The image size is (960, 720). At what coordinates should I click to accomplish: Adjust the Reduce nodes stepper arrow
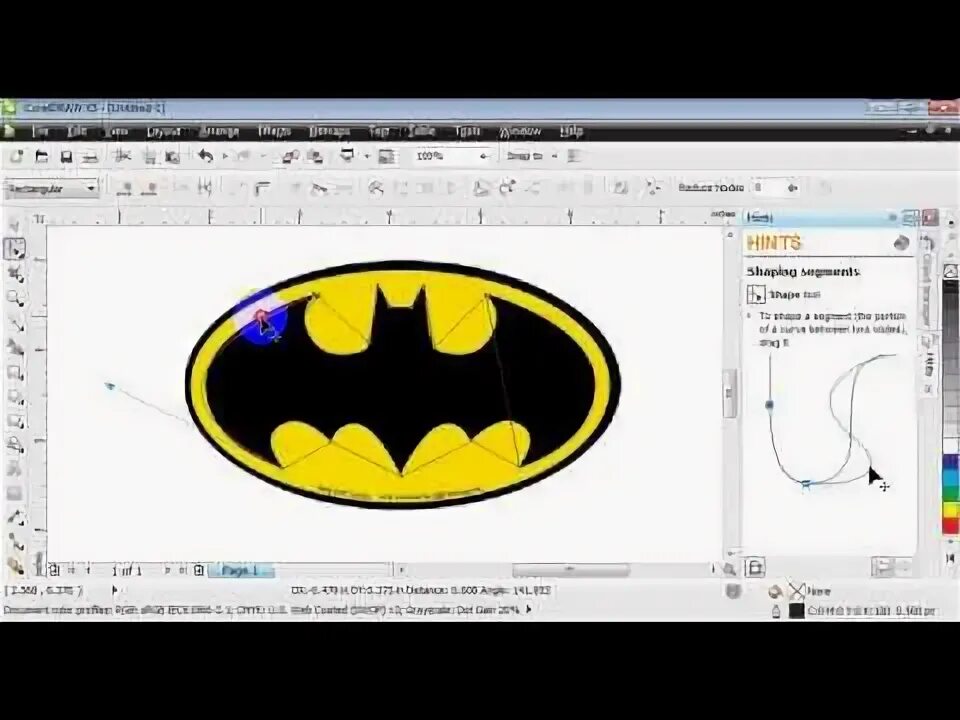[x=793, y=188]
